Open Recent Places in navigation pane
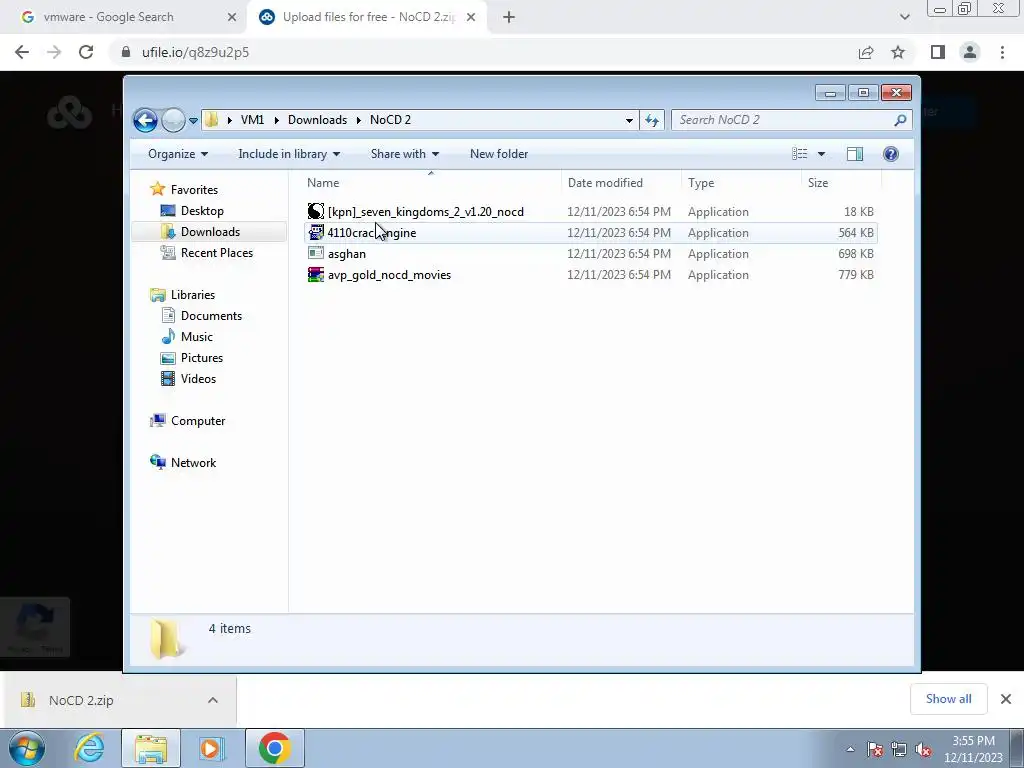 click(x=216, y=253)
